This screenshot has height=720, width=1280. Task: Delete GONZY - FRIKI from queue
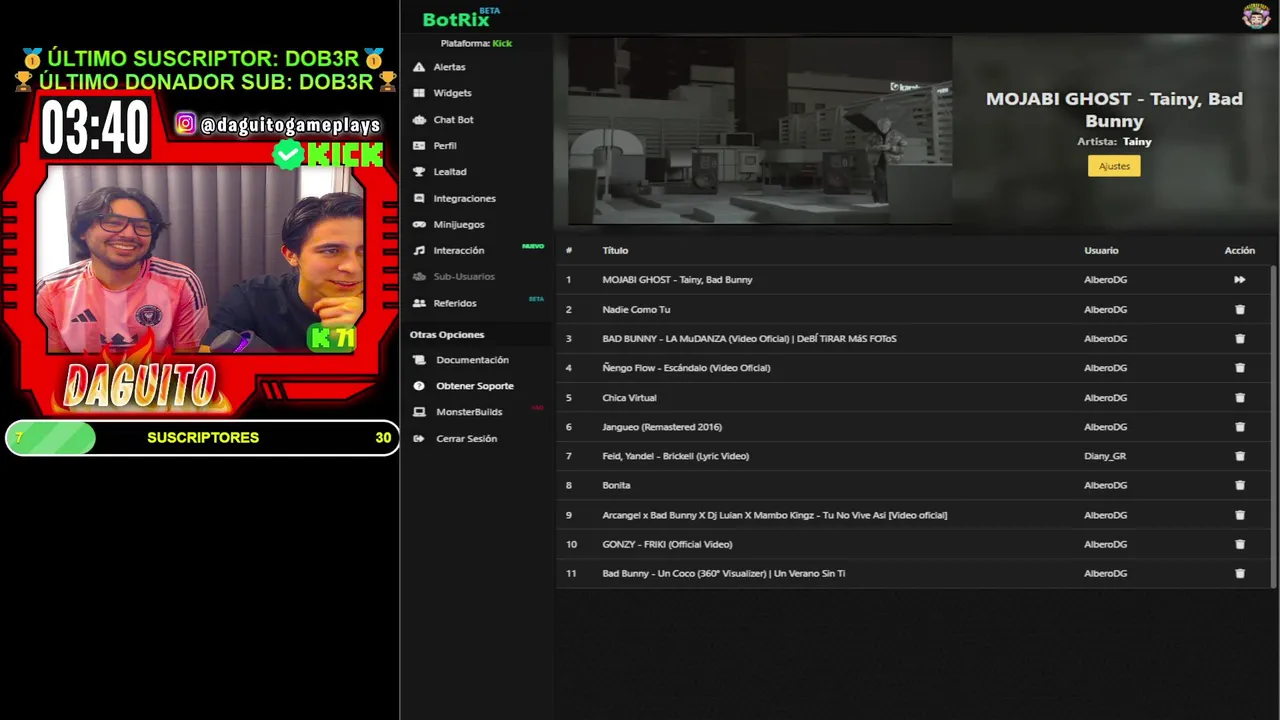click(1240, 544)
